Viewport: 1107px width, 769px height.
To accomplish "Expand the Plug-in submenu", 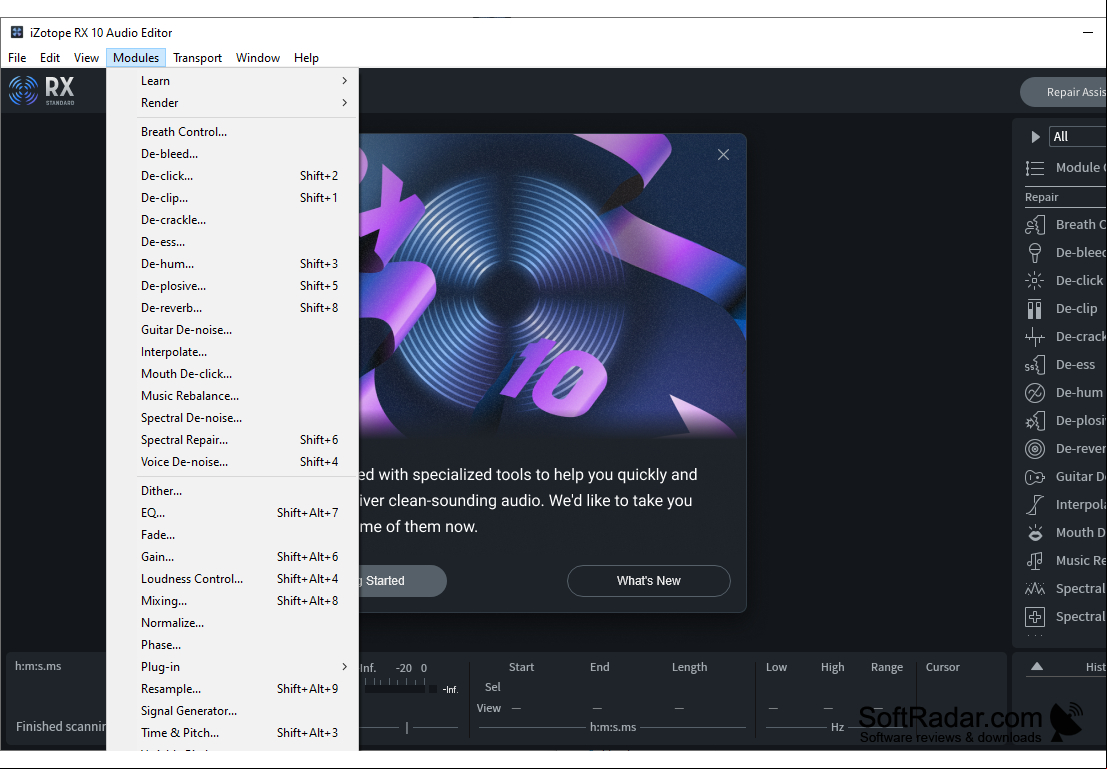I will pyautogui.click(x=232, y=667).
